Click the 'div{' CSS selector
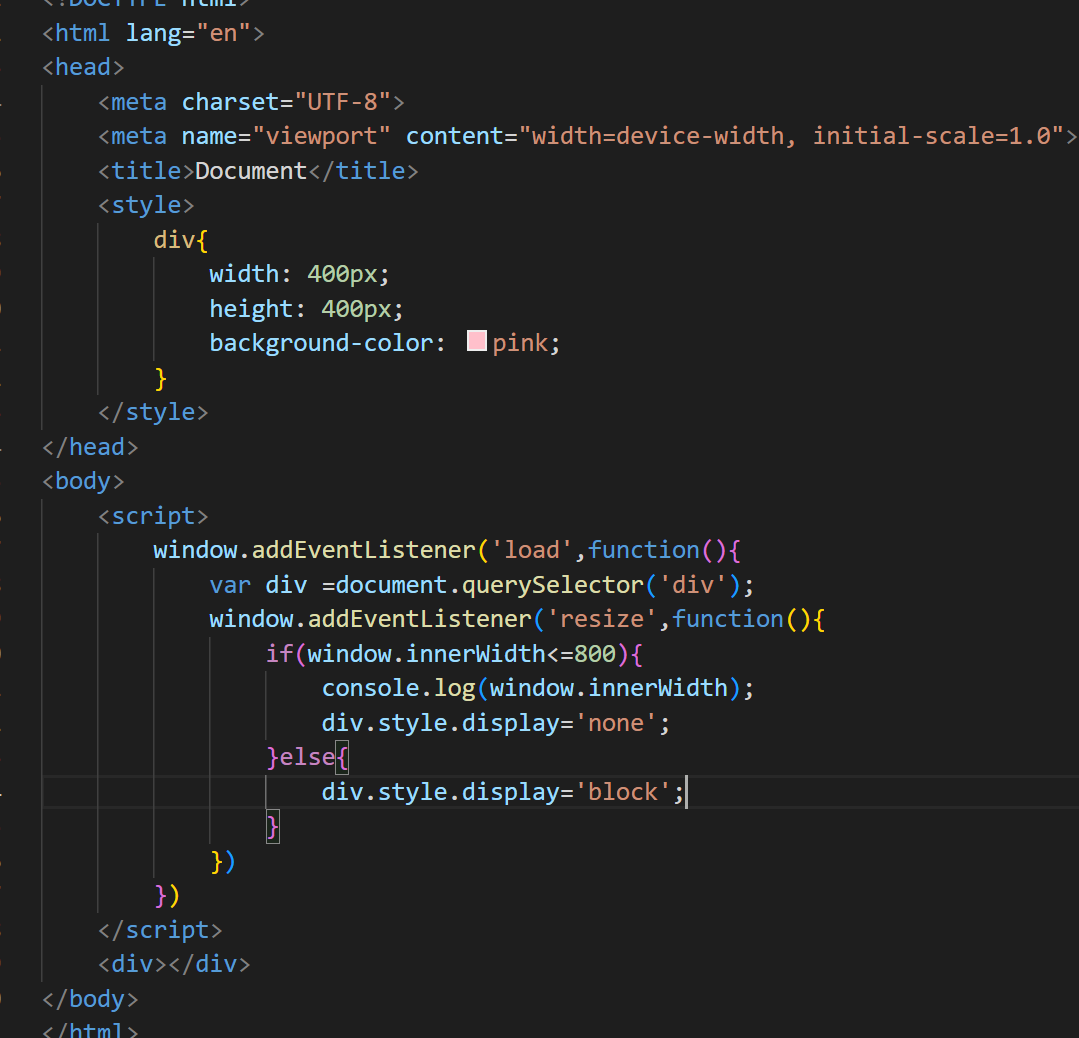 181,240
